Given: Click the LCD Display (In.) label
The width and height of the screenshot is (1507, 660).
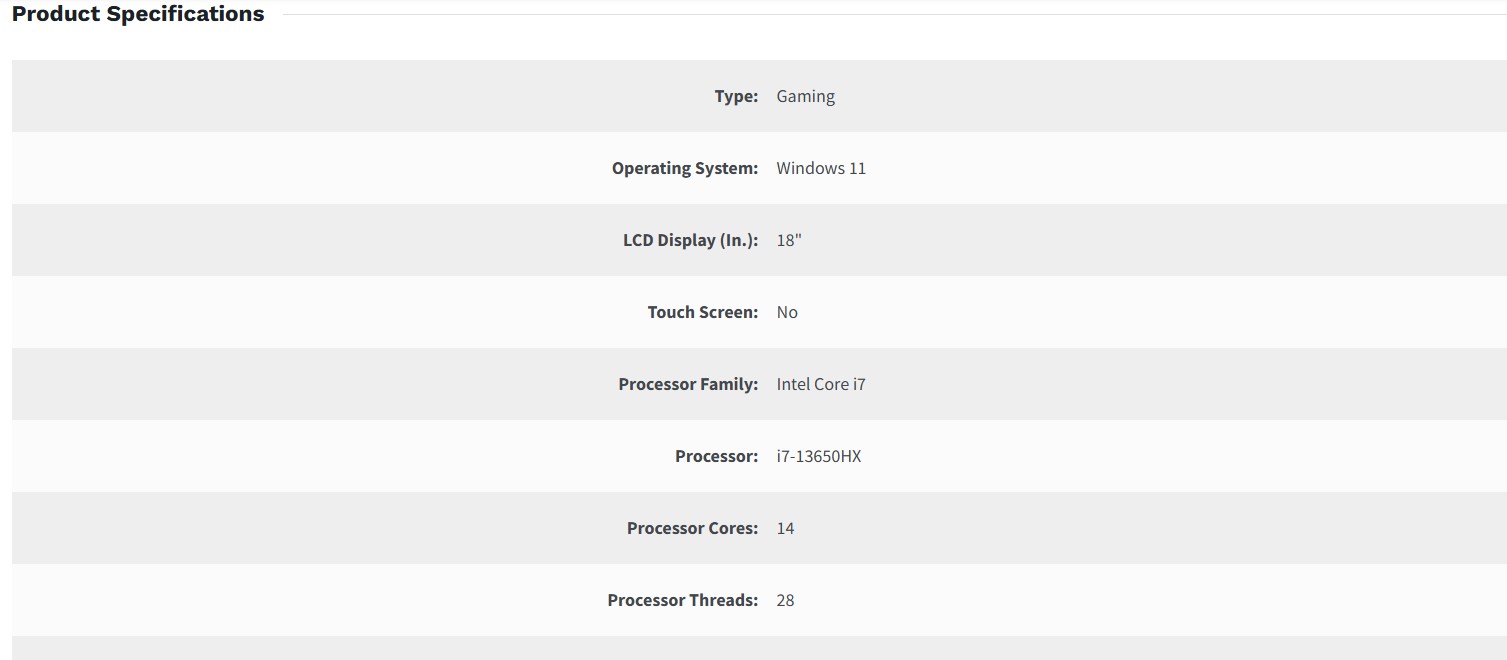Looking at the screenshot, I should 690,240.
